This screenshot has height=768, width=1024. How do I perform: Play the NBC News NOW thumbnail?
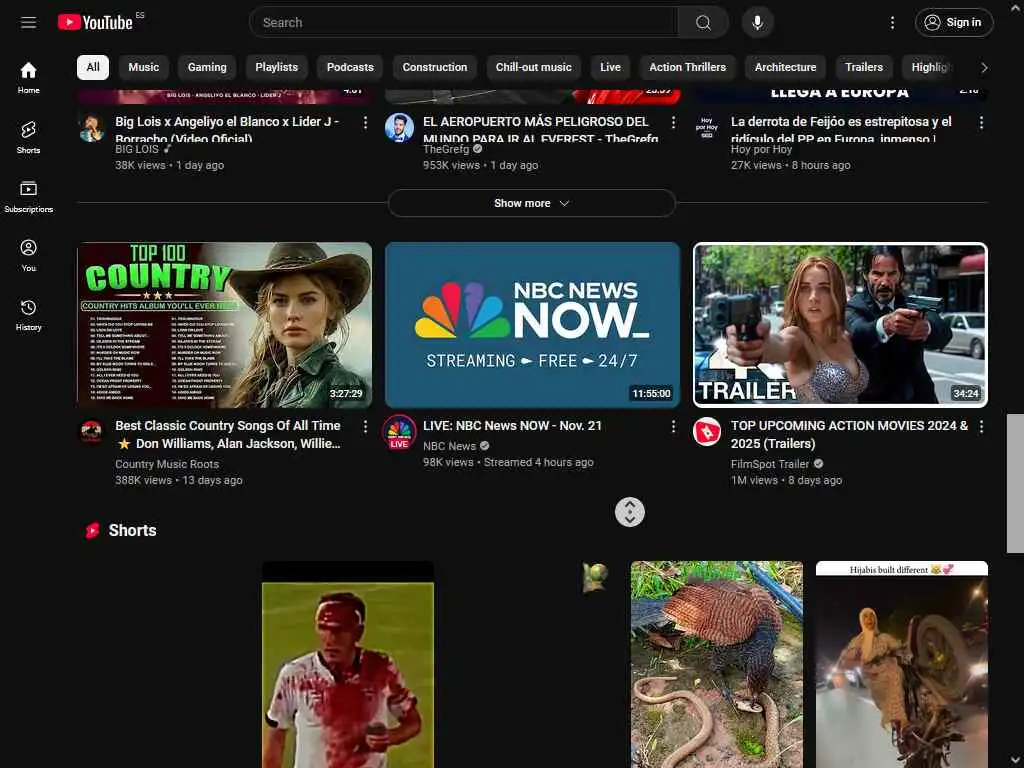(532, 325)
